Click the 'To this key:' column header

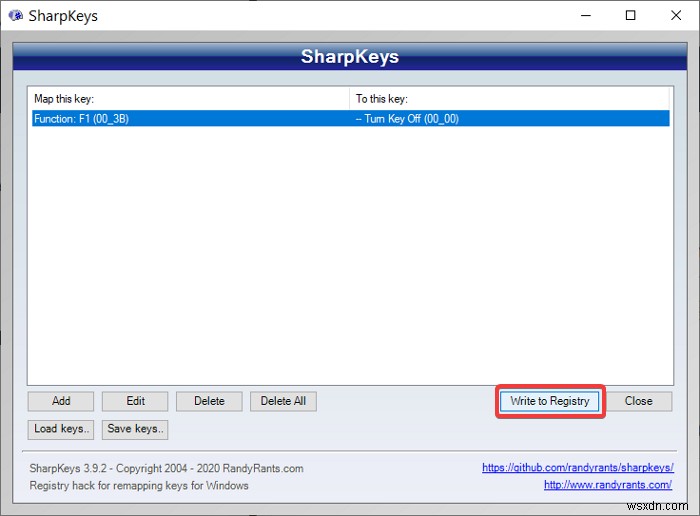click(x=509, y=99)
